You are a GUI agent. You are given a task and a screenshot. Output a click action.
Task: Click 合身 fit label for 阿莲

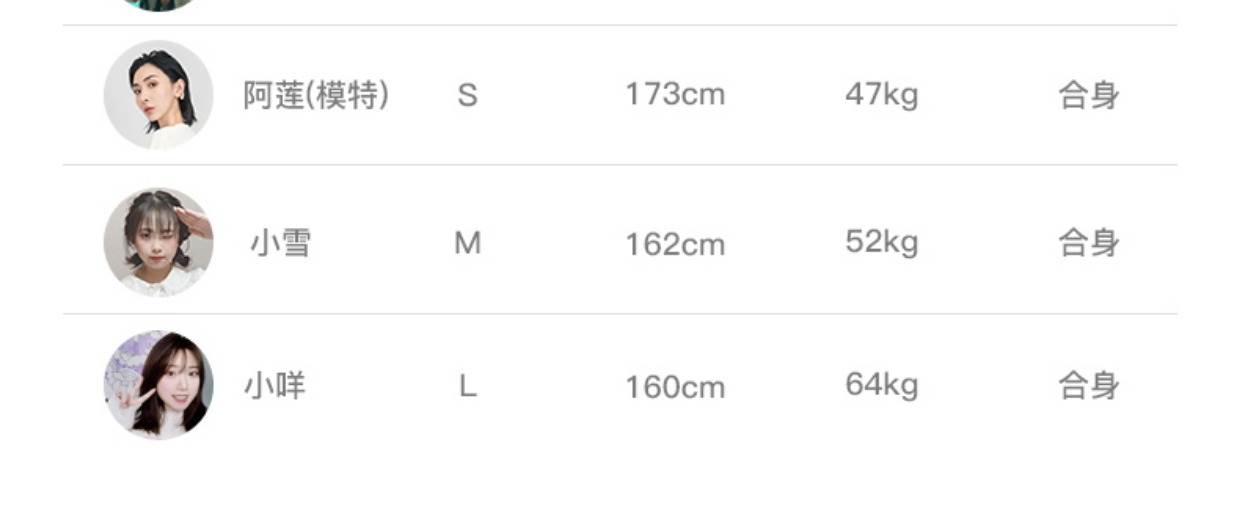coord(1089,96)
